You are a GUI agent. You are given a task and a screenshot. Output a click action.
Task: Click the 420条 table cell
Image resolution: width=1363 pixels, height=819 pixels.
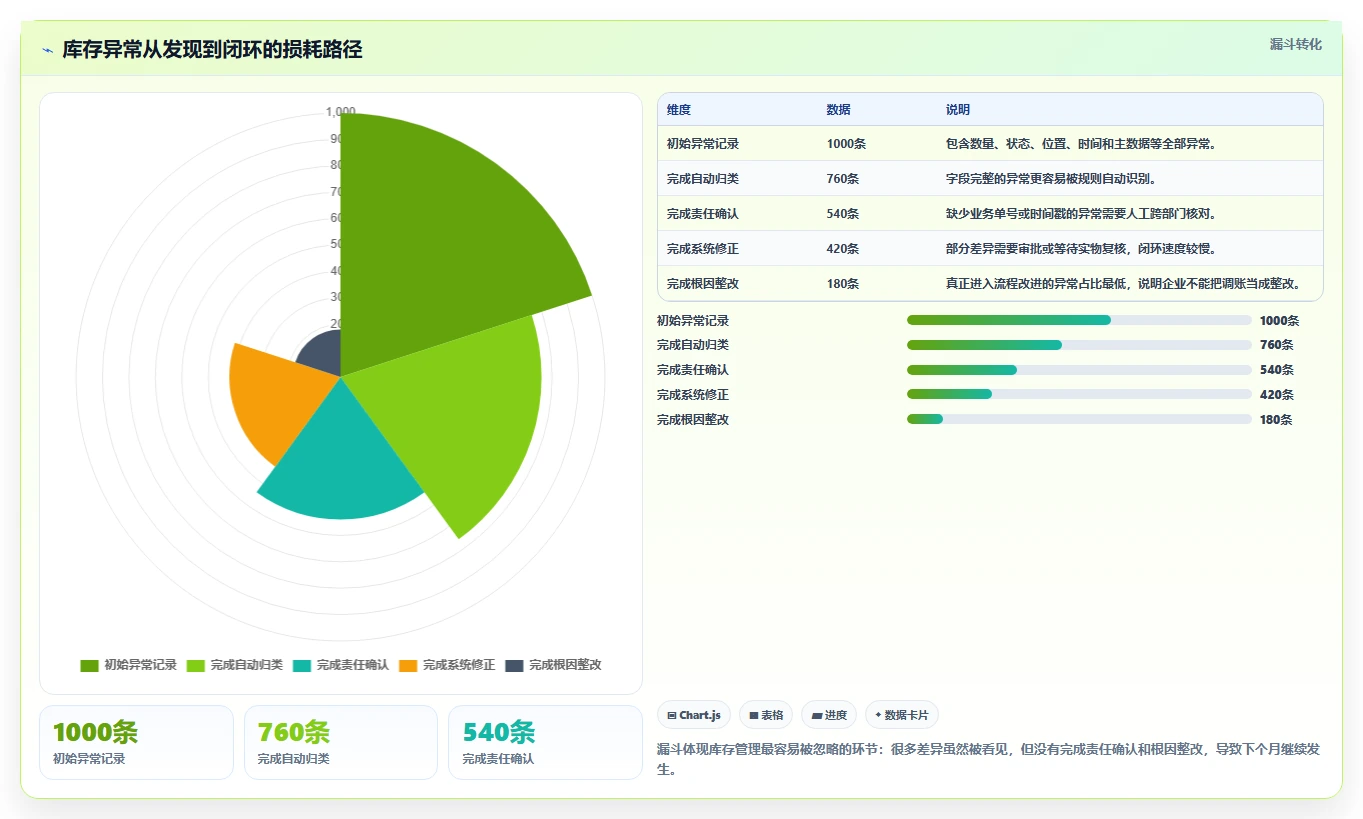[x=843, y=249]
